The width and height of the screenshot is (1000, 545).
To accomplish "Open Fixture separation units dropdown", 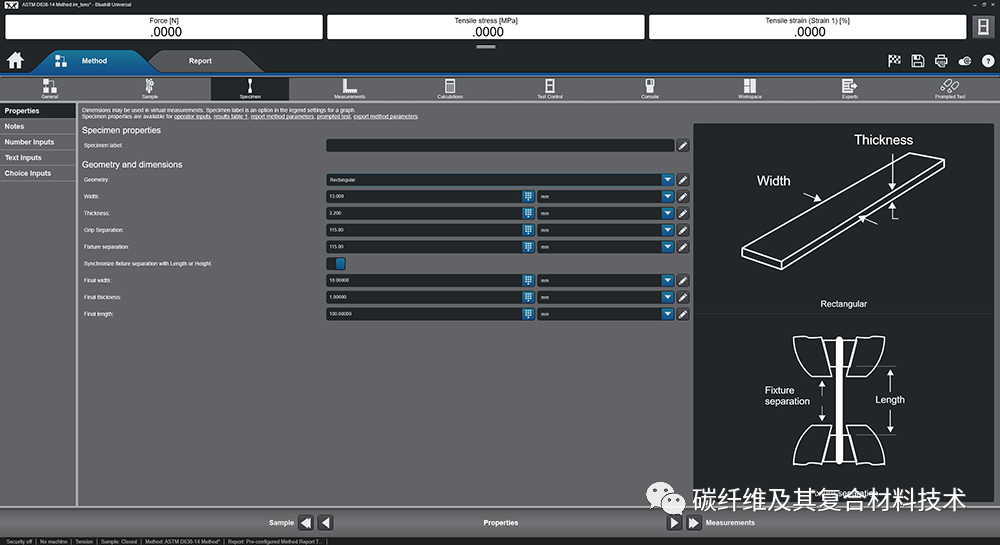I will (x=667, y=247).
